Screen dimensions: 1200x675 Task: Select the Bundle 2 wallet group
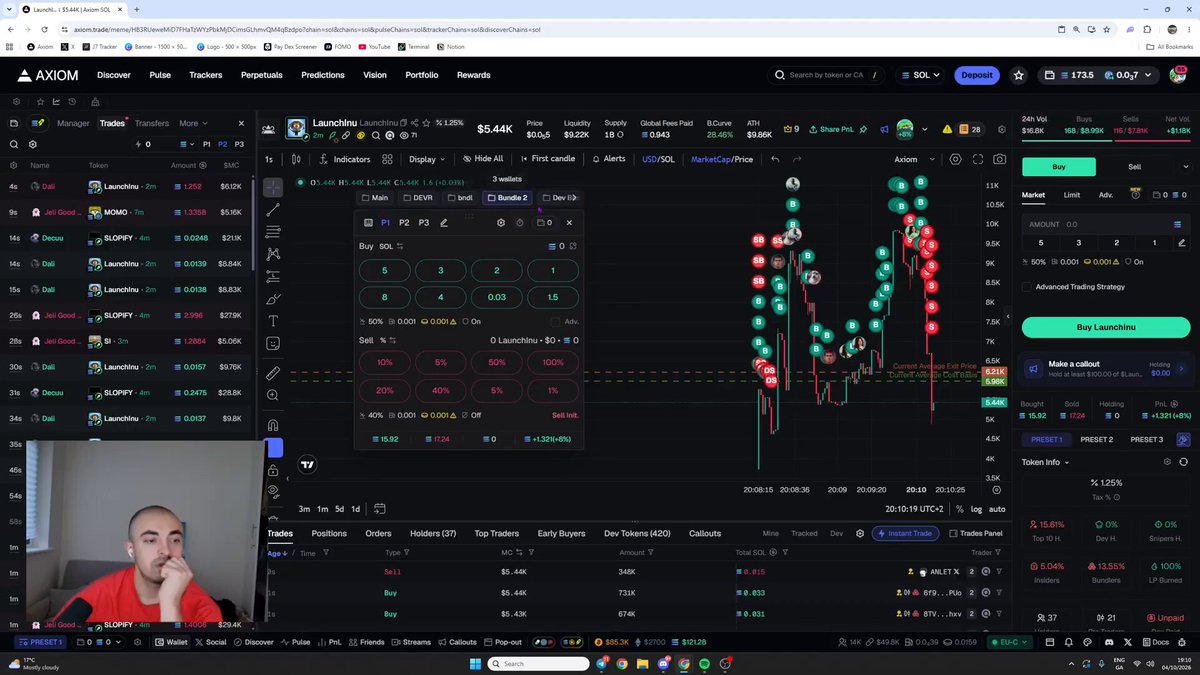(507, 198)
